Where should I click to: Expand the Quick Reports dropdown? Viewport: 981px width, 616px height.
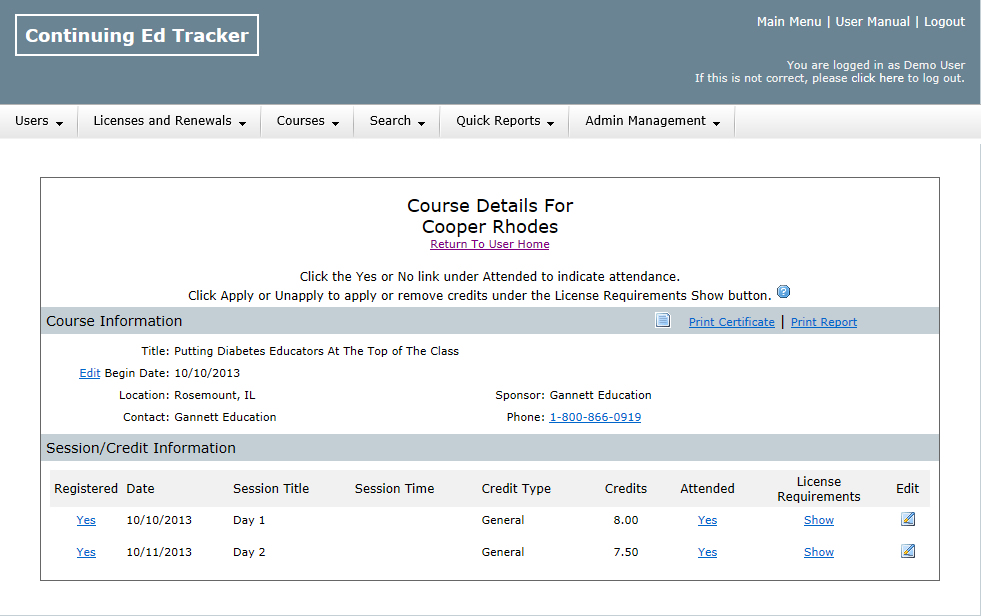click(x=504, y=121)
